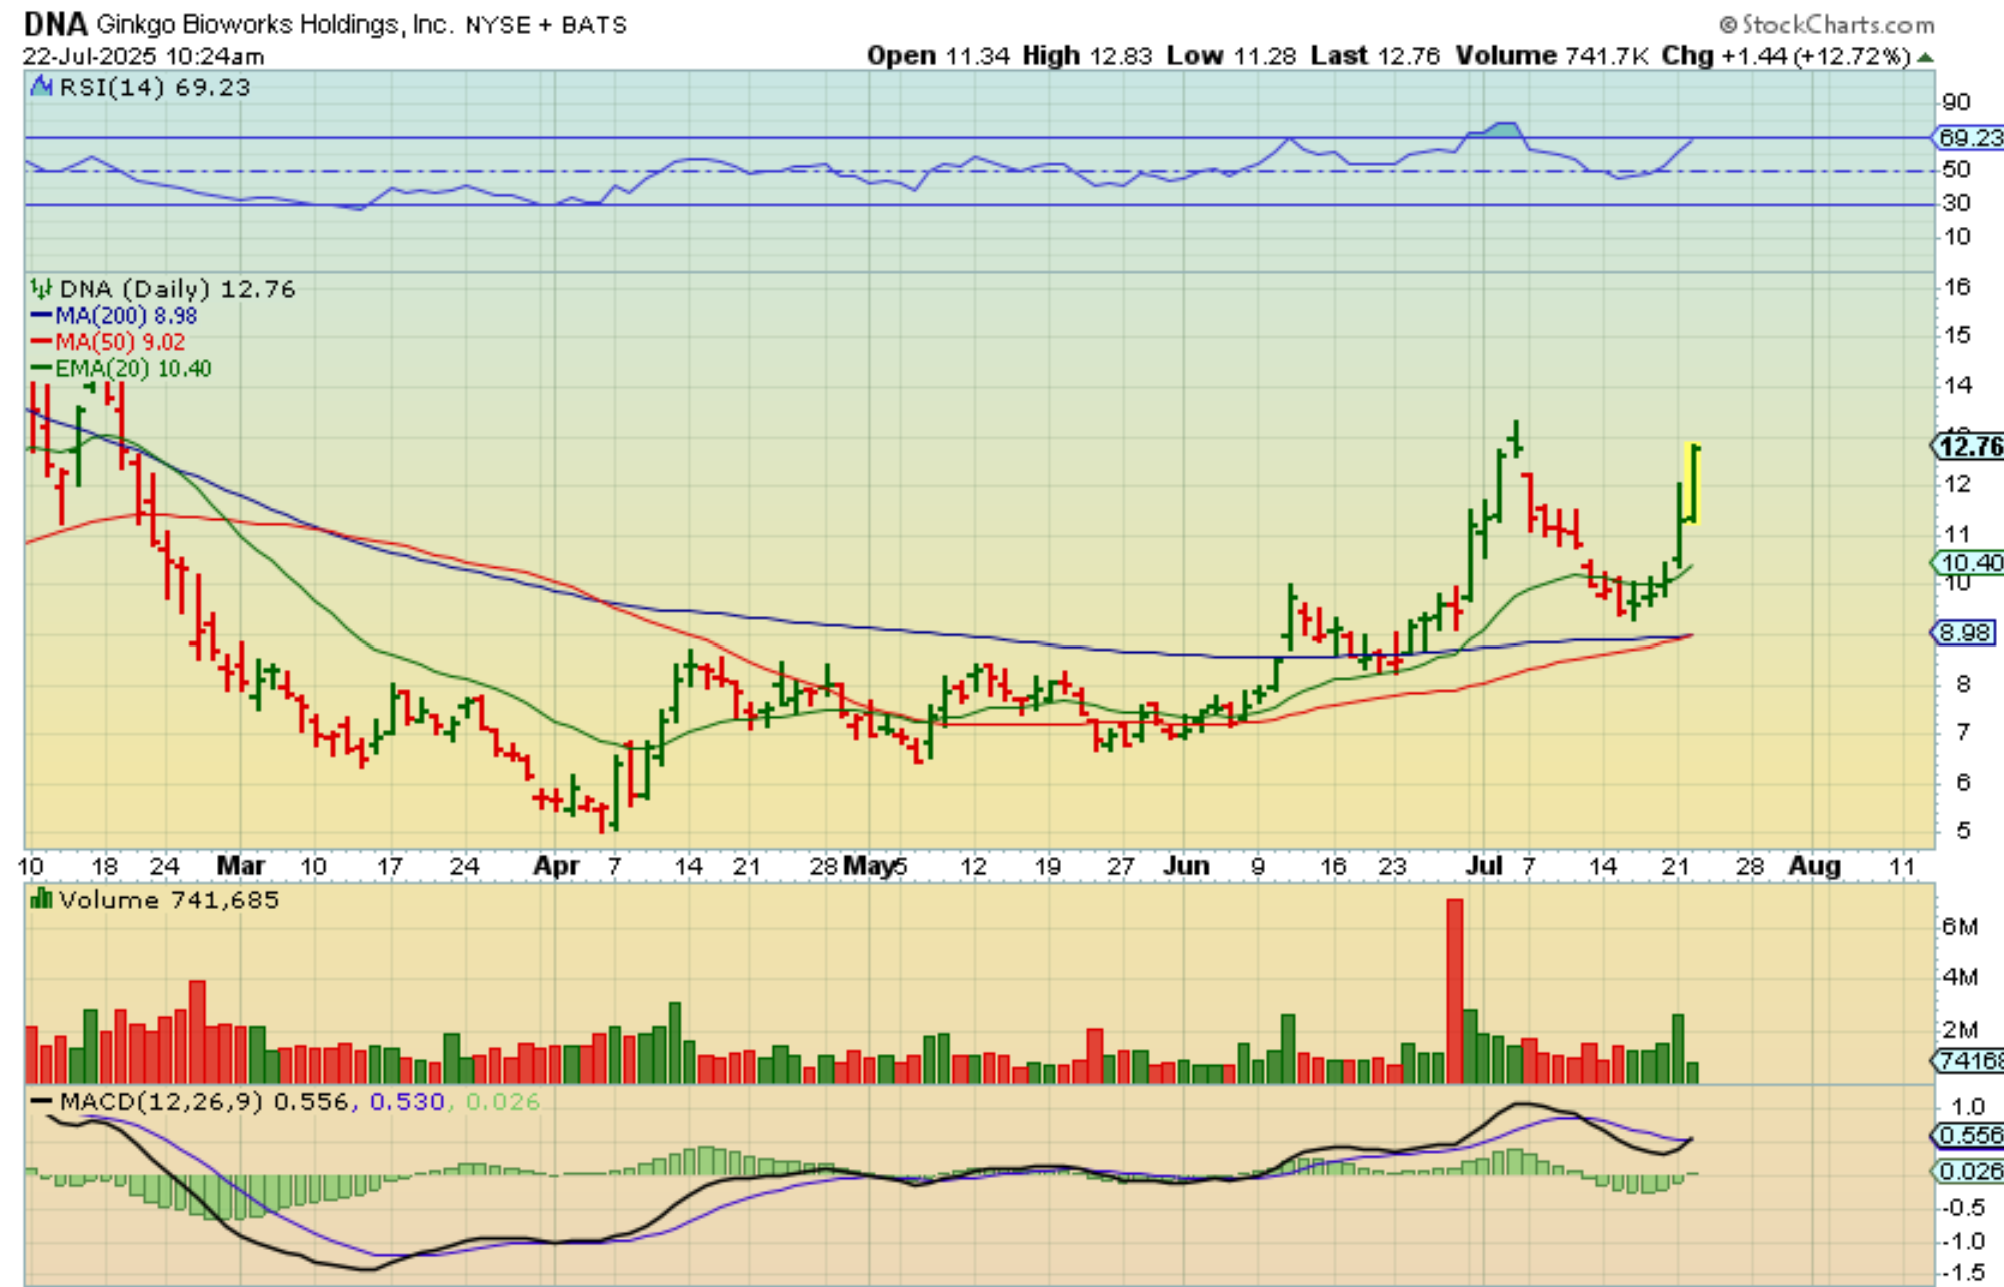Click the tallest red volume bar

1455,990
